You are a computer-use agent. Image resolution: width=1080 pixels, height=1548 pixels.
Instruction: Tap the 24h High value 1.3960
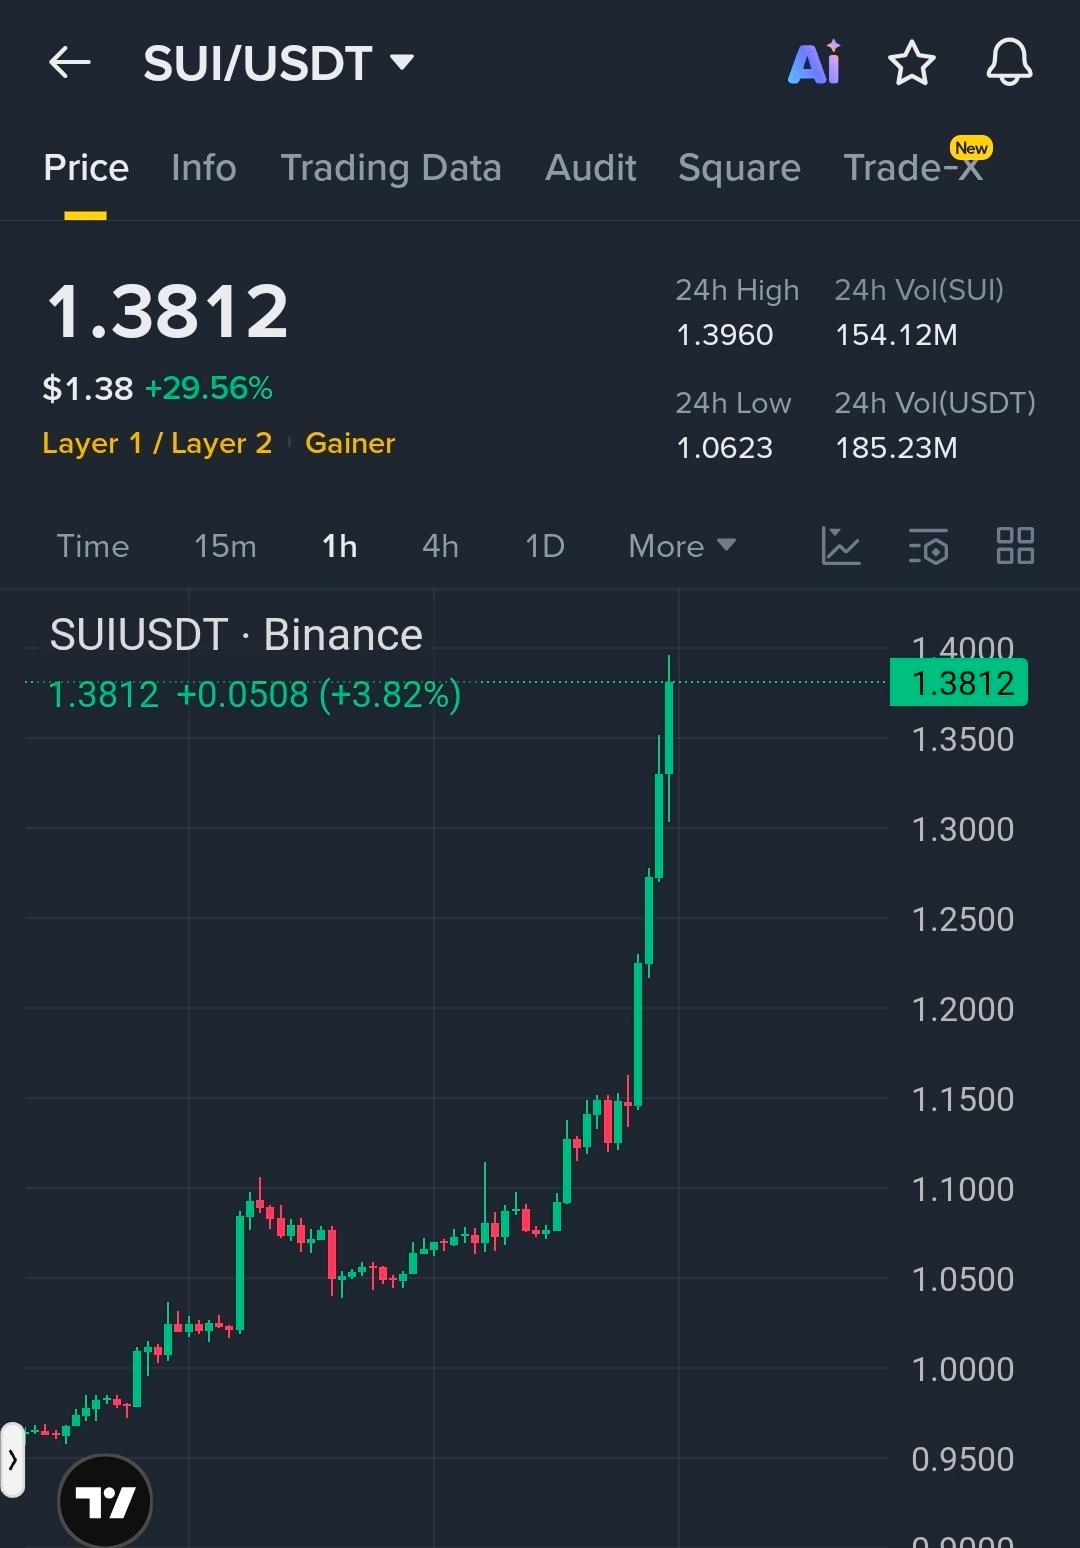pyautogui.click(x=725, y=335)
